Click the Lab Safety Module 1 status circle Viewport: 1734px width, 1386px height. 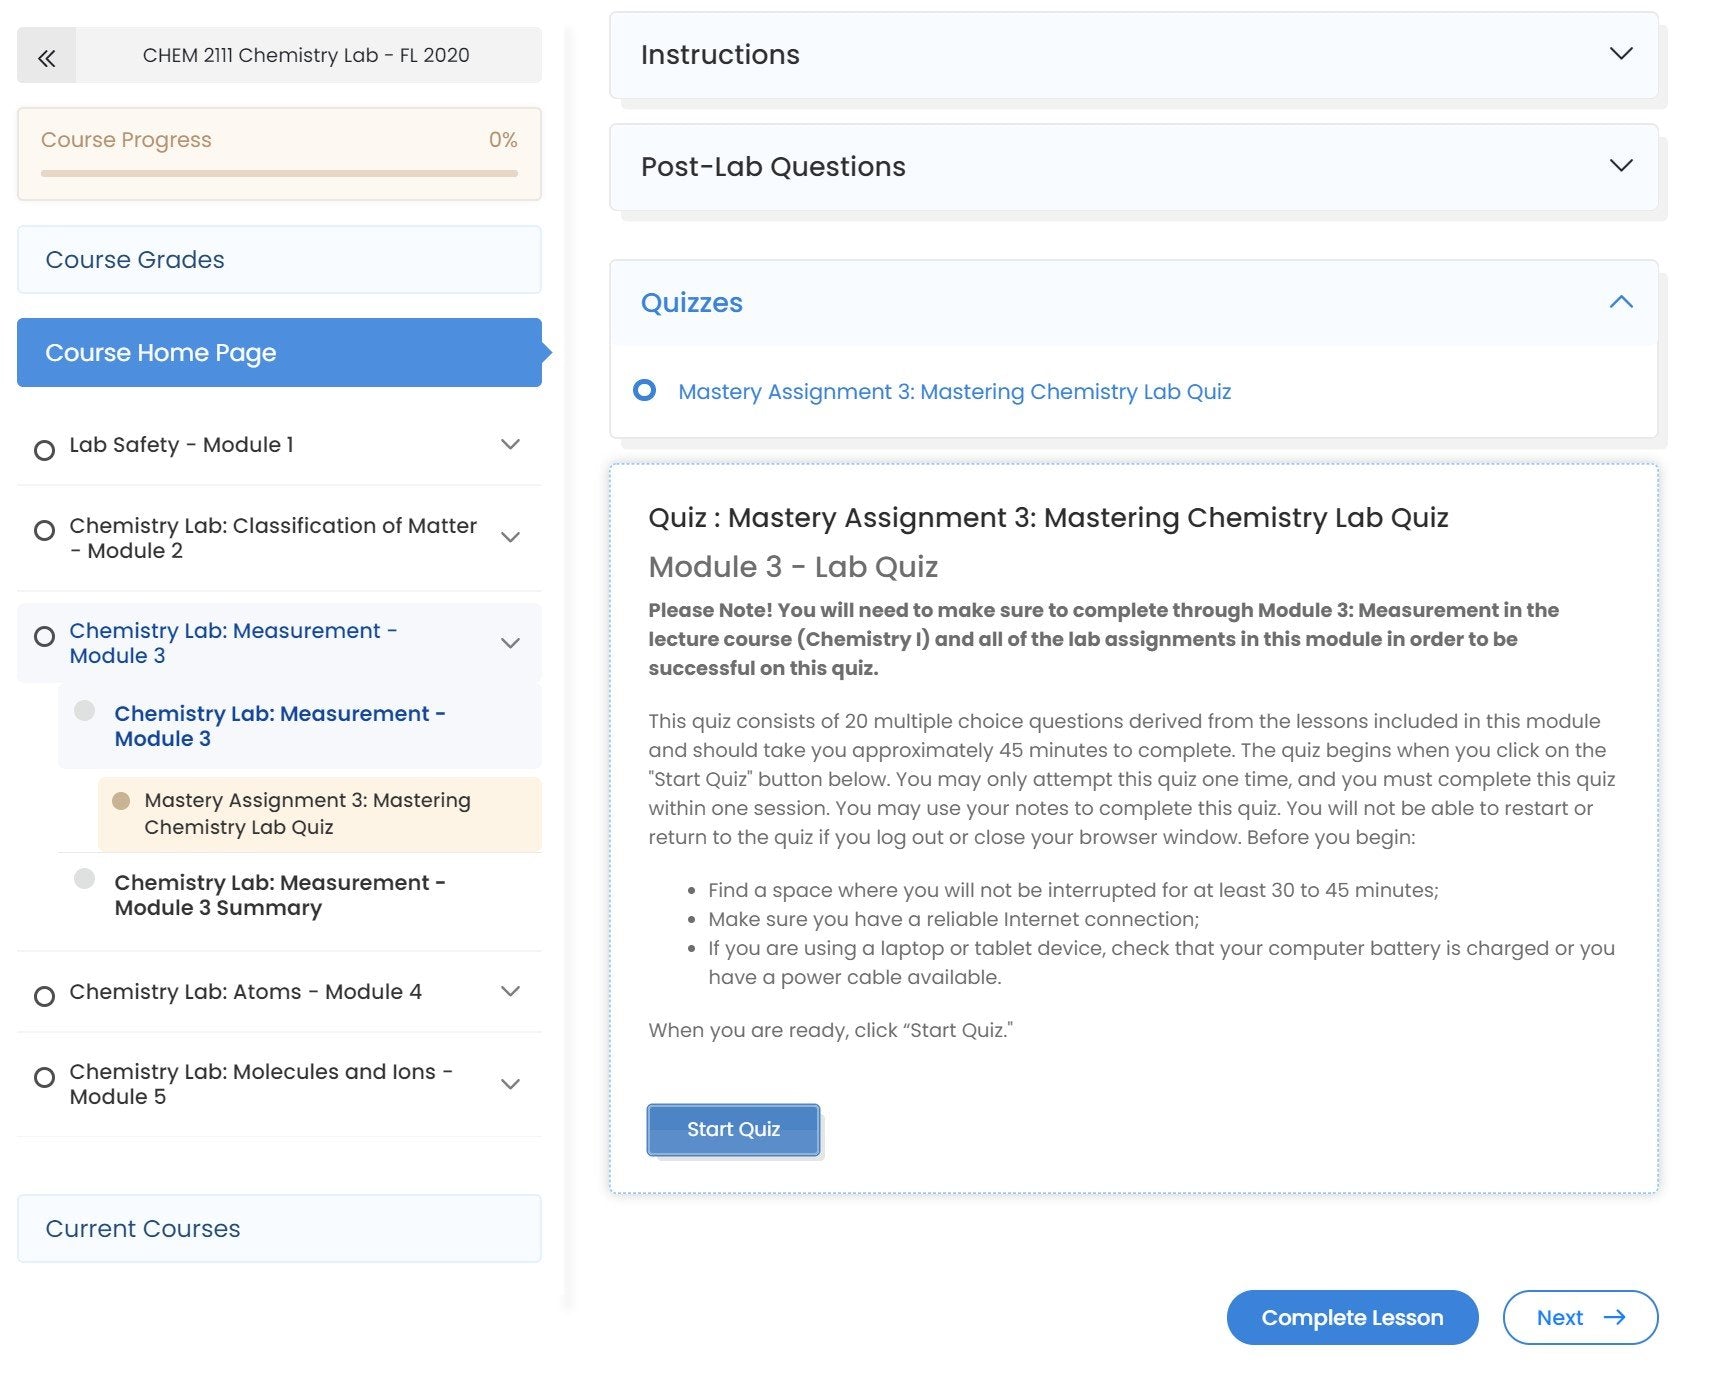[x=44, y=450]
